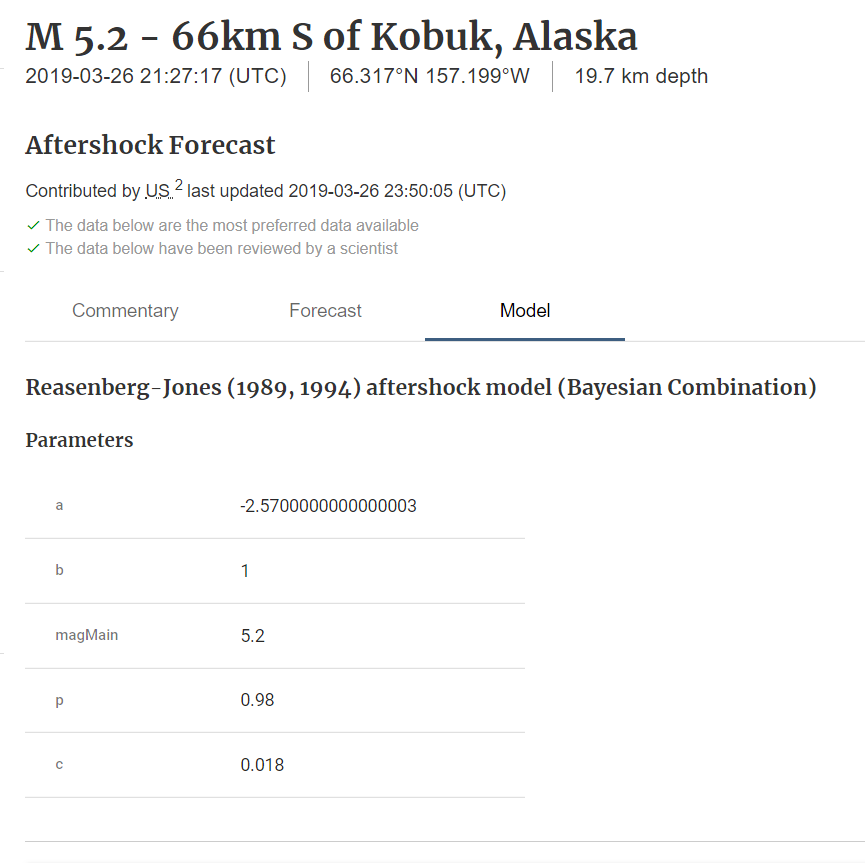Click the b parameter value 1
The width and height of the screenshot is (865, 863).
click(245, 571)
